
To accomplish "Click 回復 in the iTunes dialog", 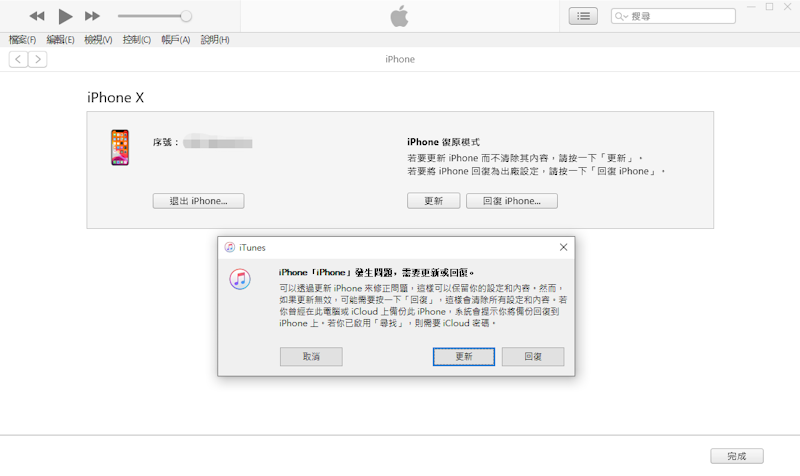I will 533,357.
